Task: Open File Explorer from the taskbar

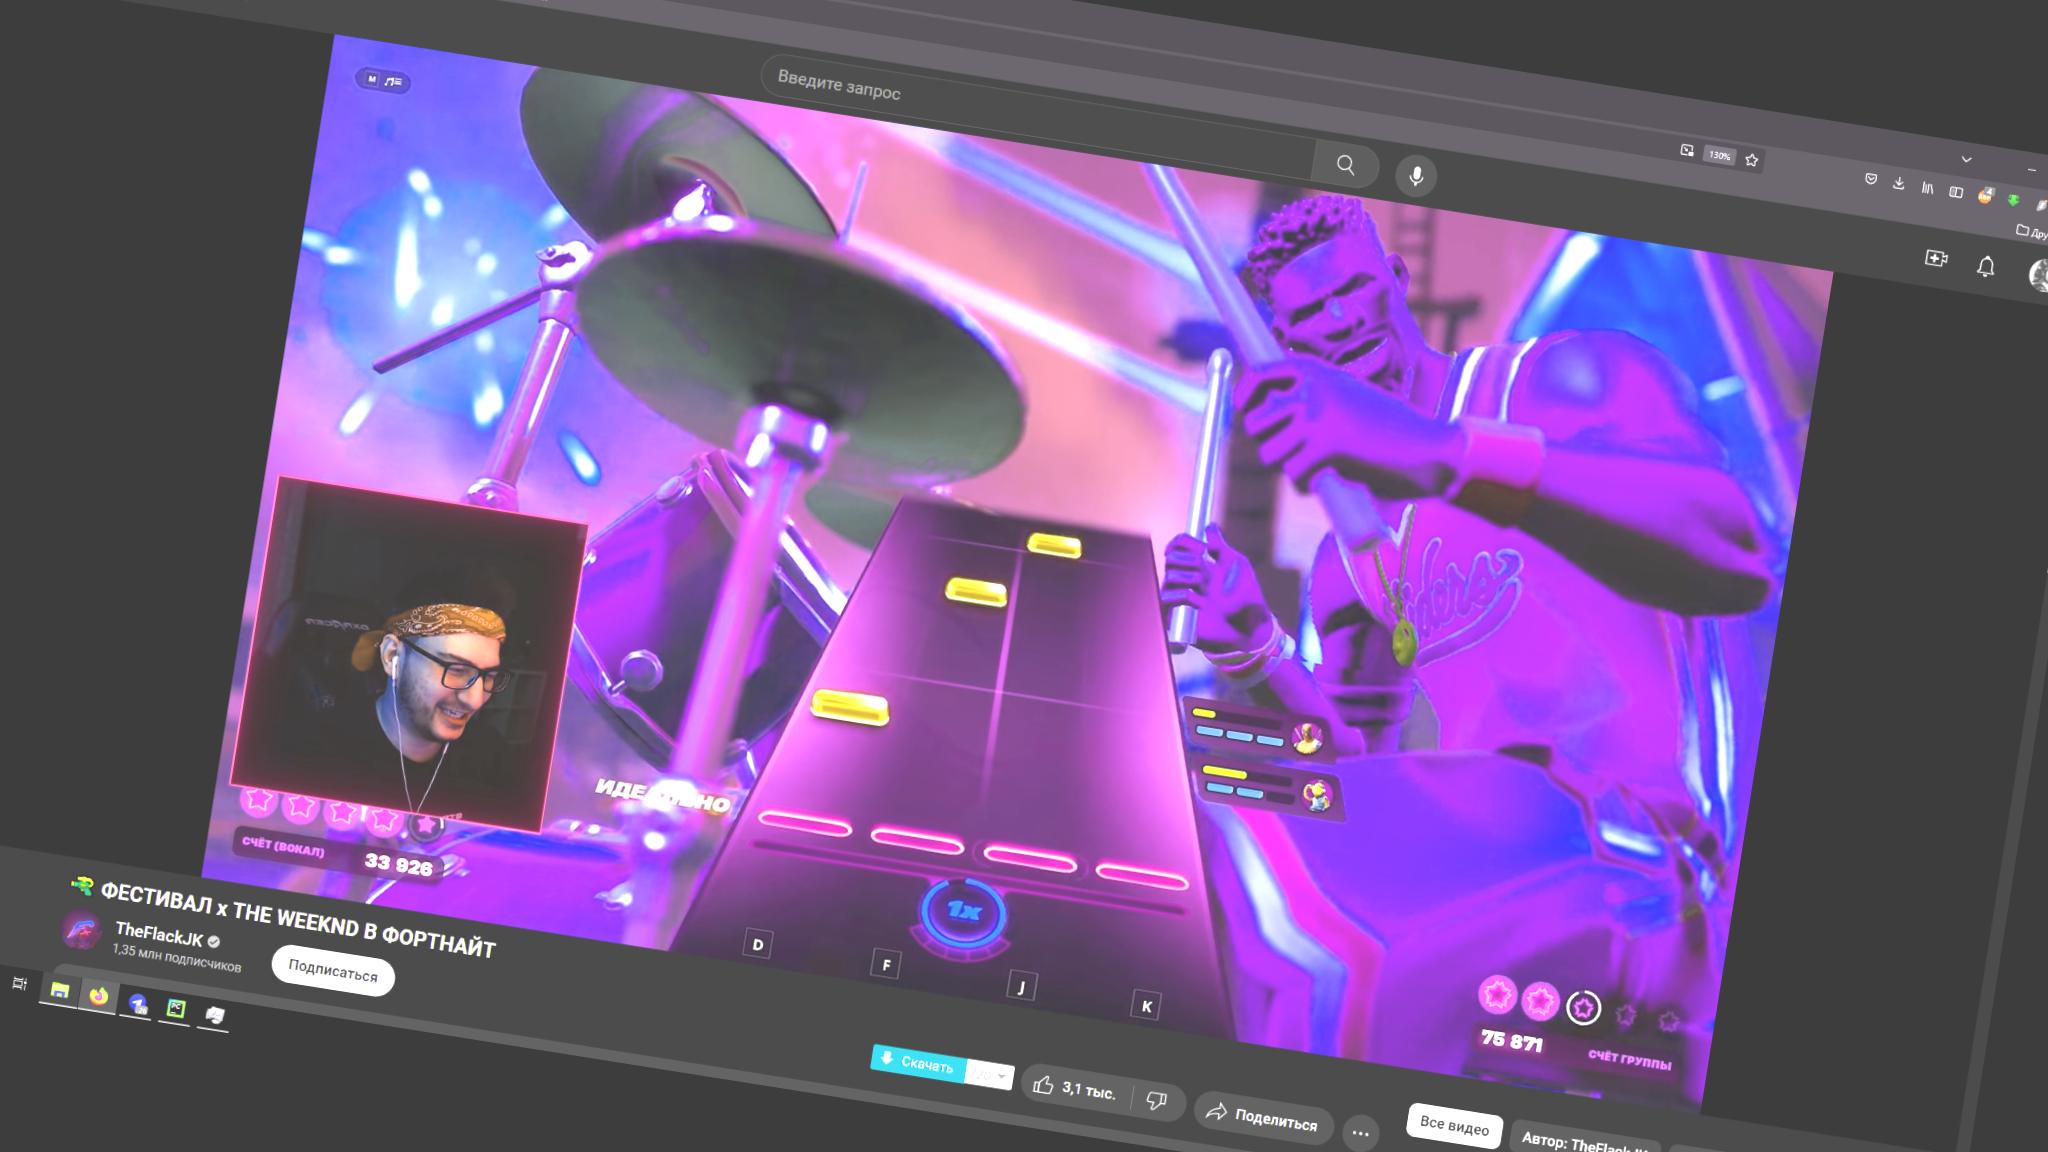Action: [x=60, y=990]
